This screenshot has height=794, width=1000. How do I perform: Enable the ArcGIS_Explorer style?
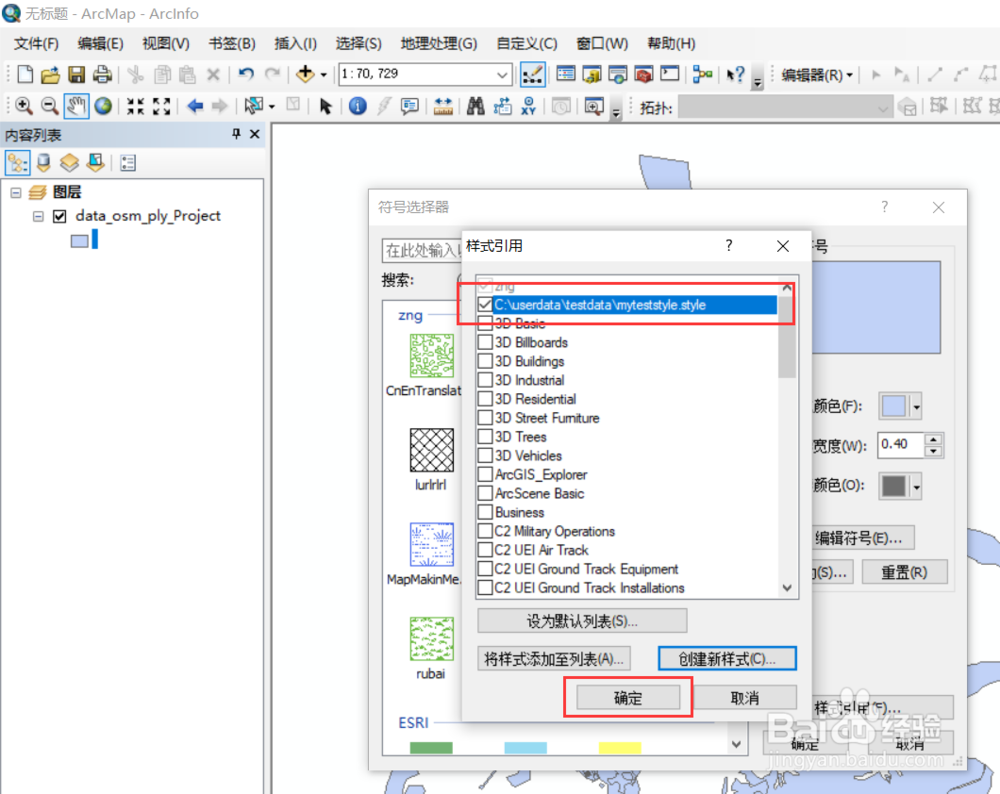(485, 474)
